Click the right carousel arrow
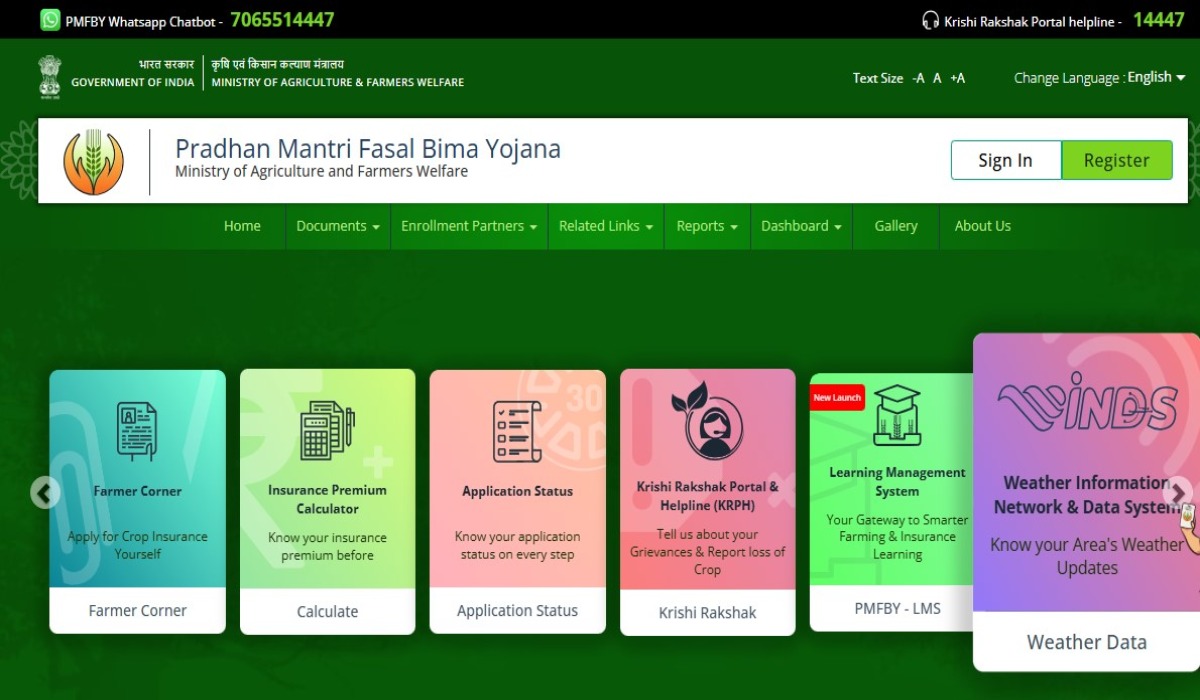Viewport: 1200px width, 700px height. coord(1177,492)
